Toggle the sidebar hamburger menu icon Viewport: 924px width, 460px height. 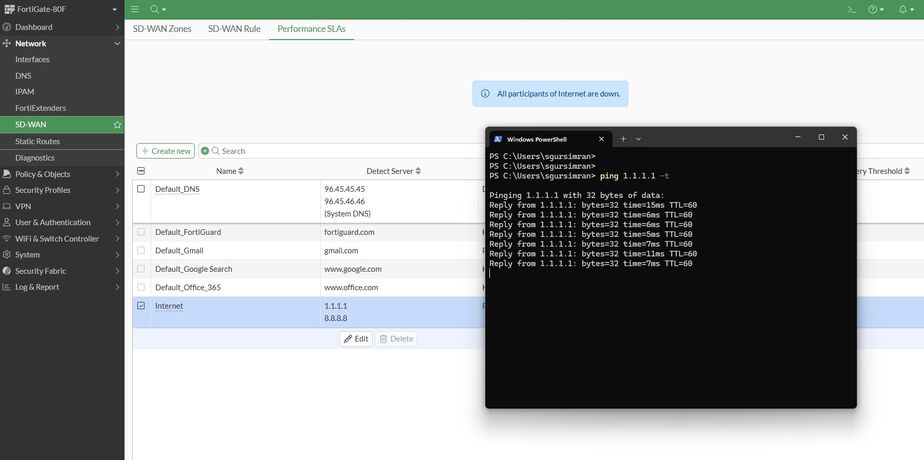pos(136,9)
